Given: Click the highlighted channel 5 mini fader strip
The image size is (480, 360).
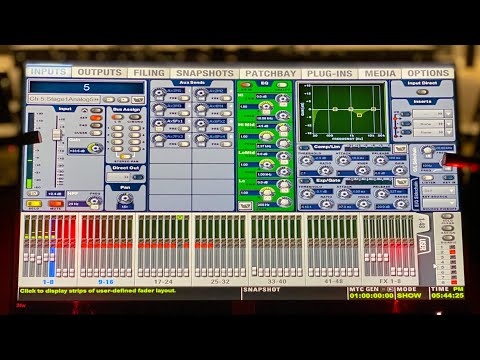Looking at the screenshot, I should tap(52, 246).
